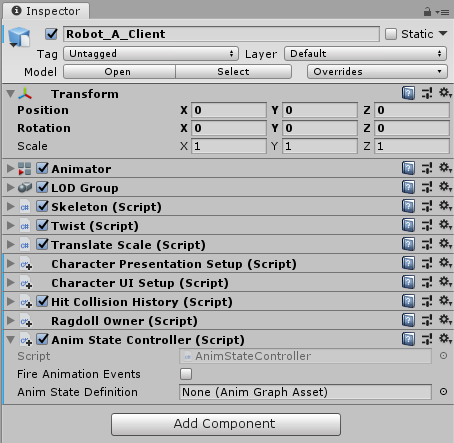Open gear menu for Twist script
454x443 pixels.
(445, 225)
